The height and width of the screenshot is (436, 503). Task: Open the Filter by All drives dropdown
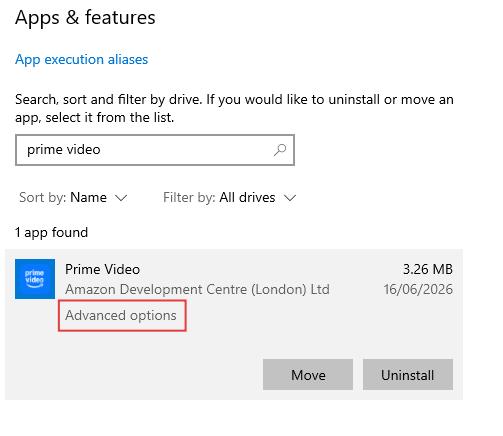coord(229,198)
